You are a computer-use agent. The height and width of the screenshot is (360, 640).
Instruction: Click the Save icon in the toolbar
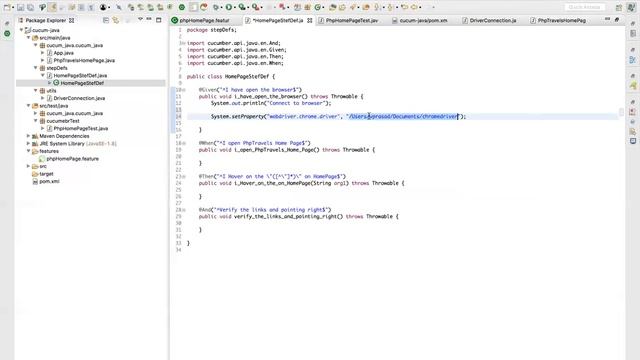[21, 7]
